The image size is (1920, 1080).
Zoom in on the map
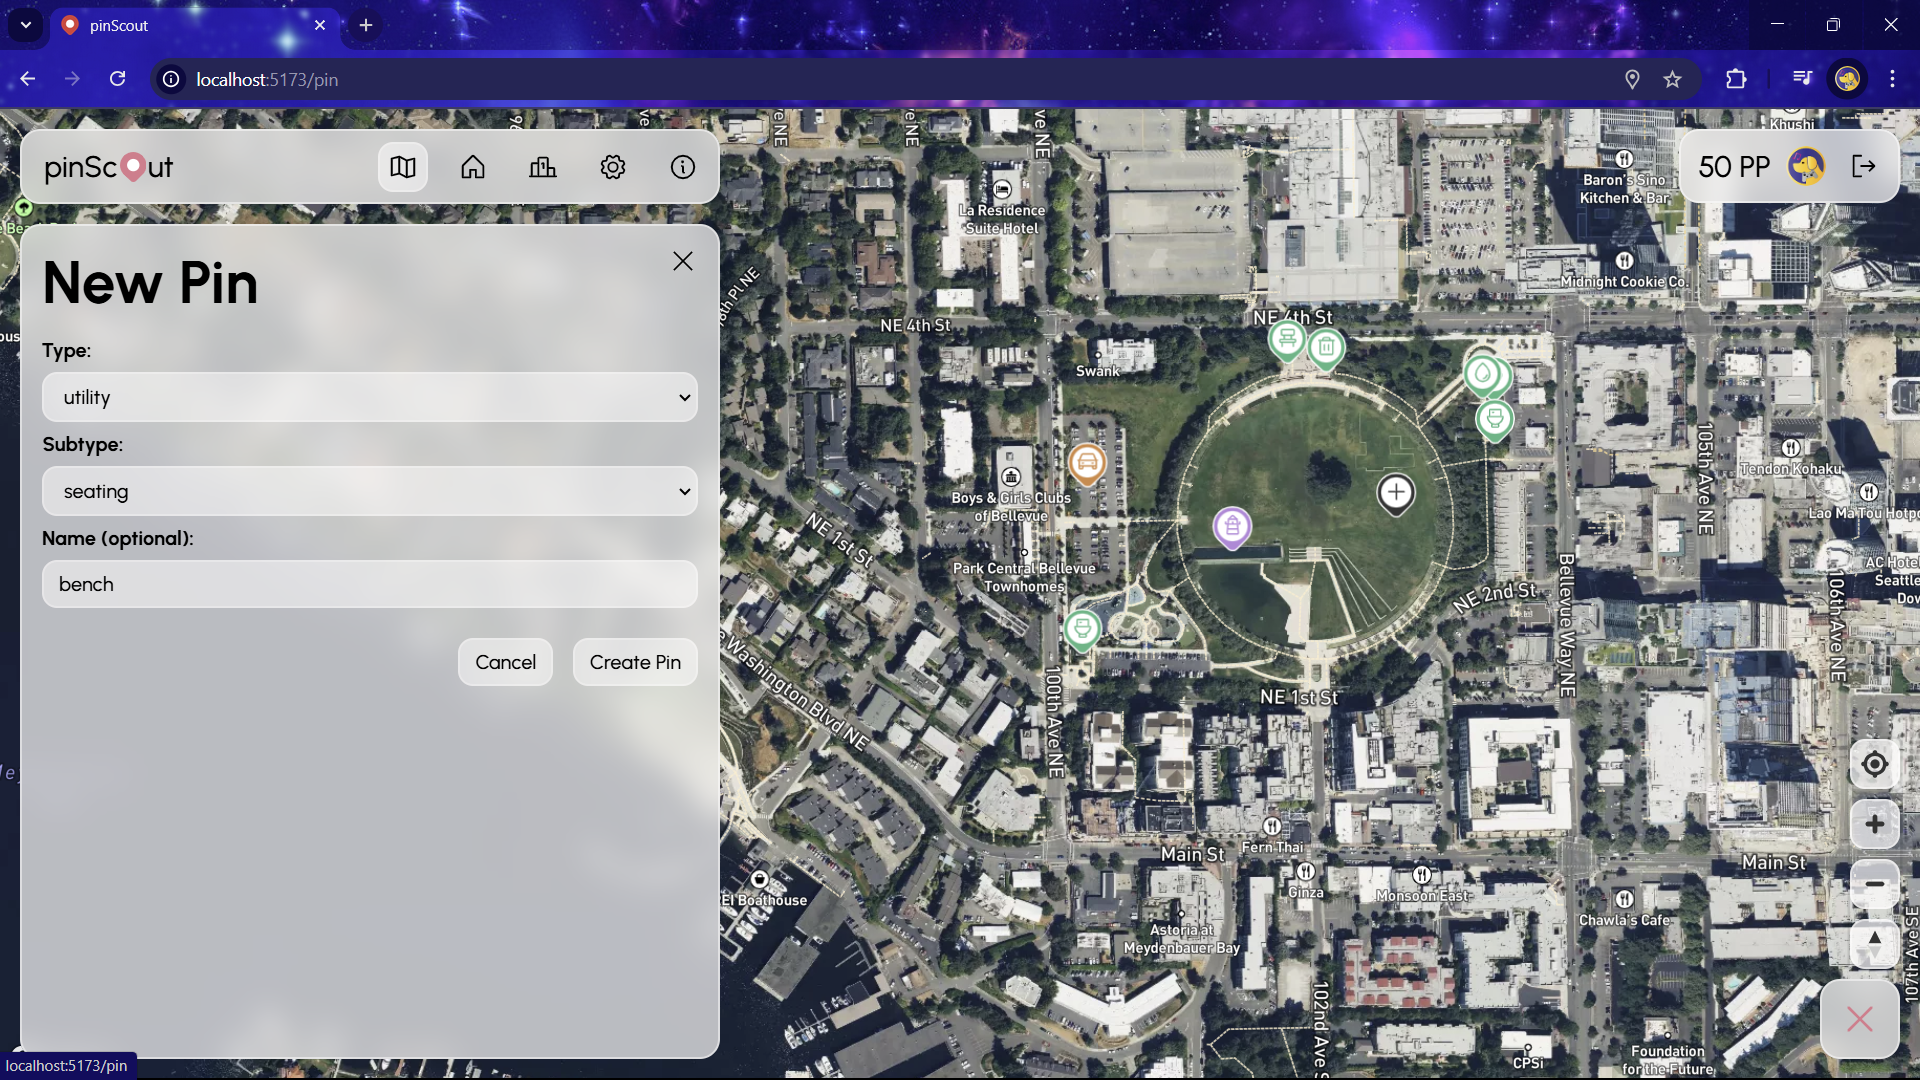[1874, 825]
